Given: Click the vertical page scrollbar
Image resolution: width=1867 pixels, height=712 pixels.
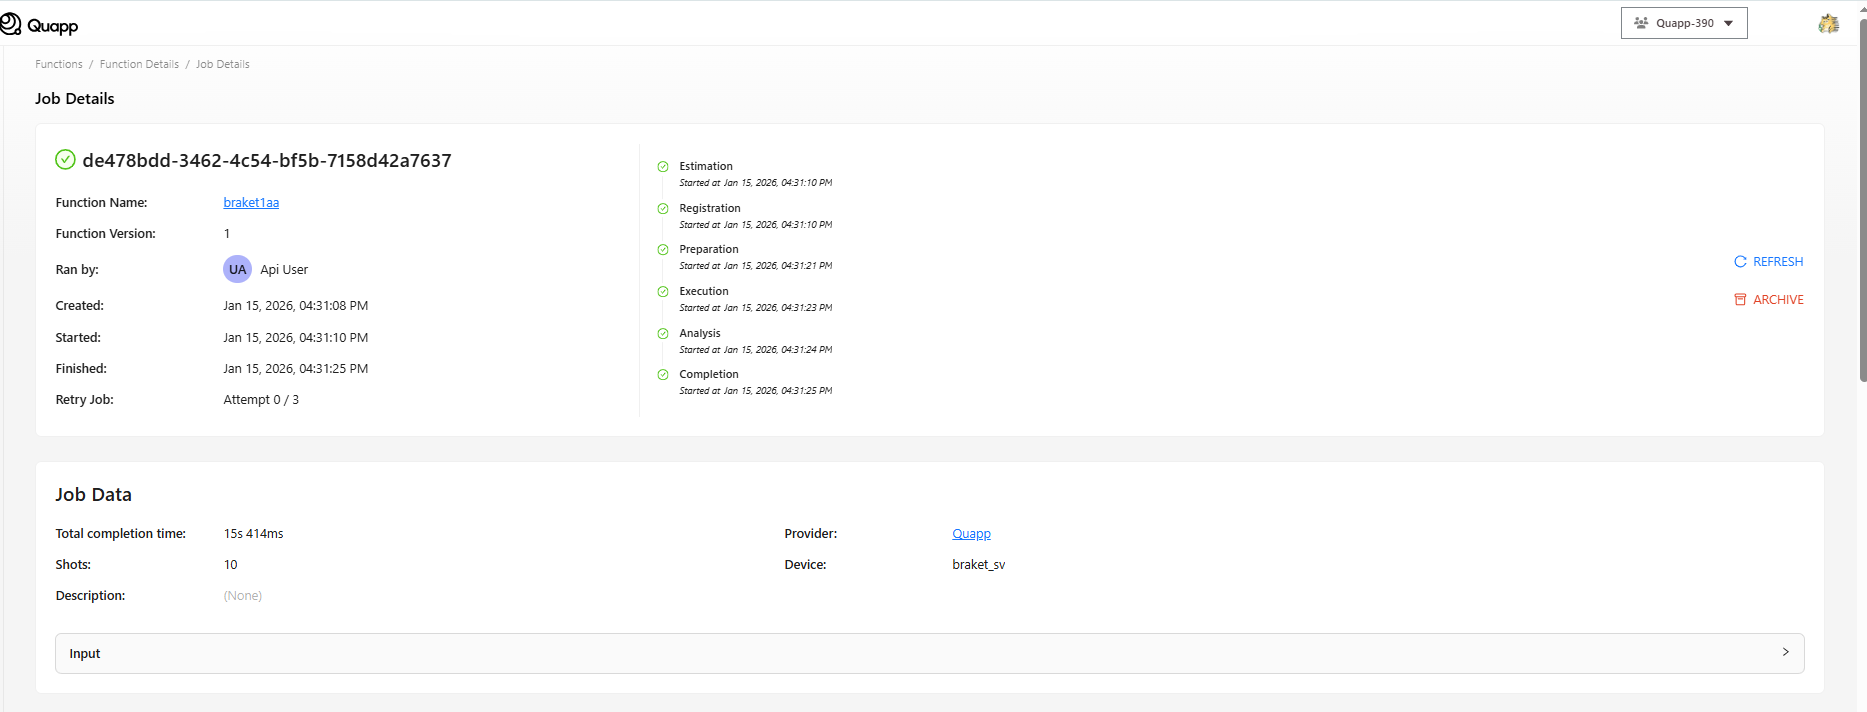Looking at the screenshot, I should [1862, 200].
